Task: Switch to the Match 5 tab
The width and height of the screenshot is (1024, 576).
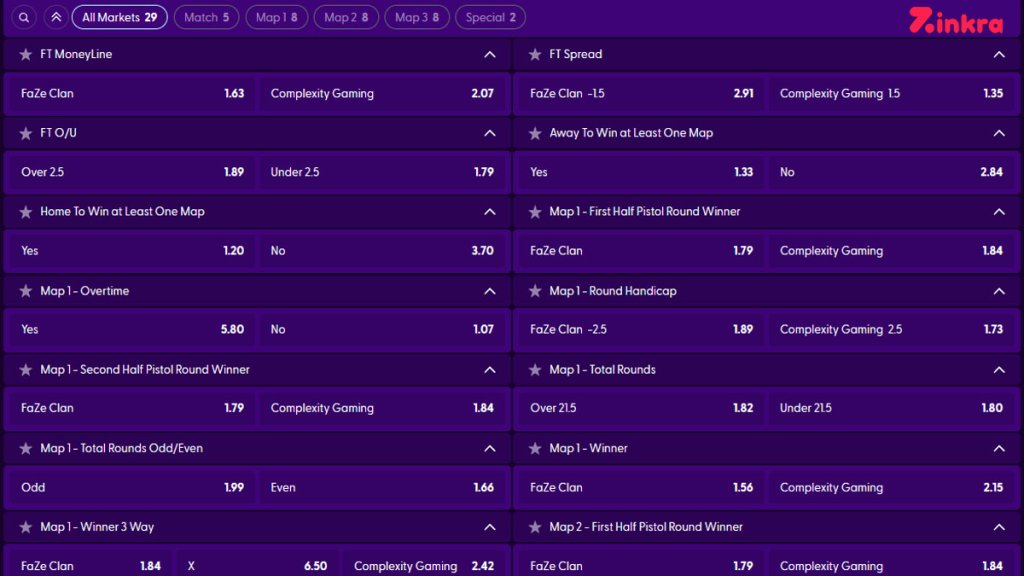Action: point(206,18)
